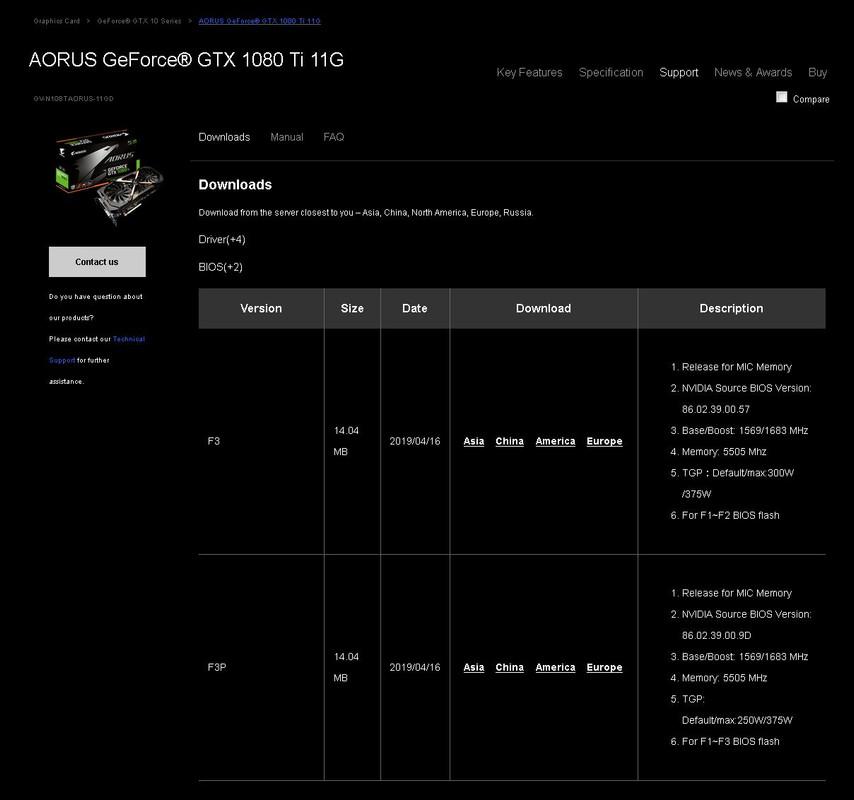
Task: Click '86.02.39.00.57' BIOS version text
Action: point(716,409)
